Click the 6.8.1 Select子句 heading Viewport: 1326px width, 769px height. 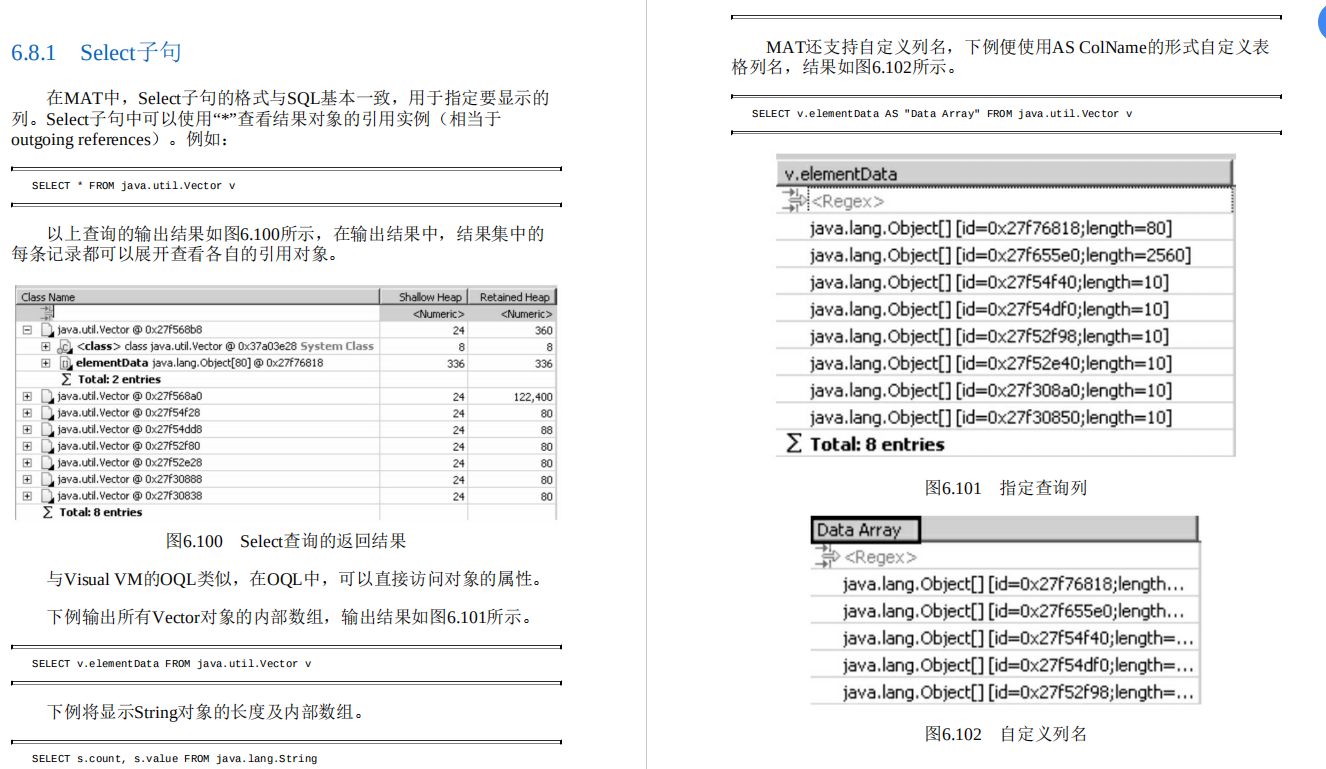click(x=96, y=52)
